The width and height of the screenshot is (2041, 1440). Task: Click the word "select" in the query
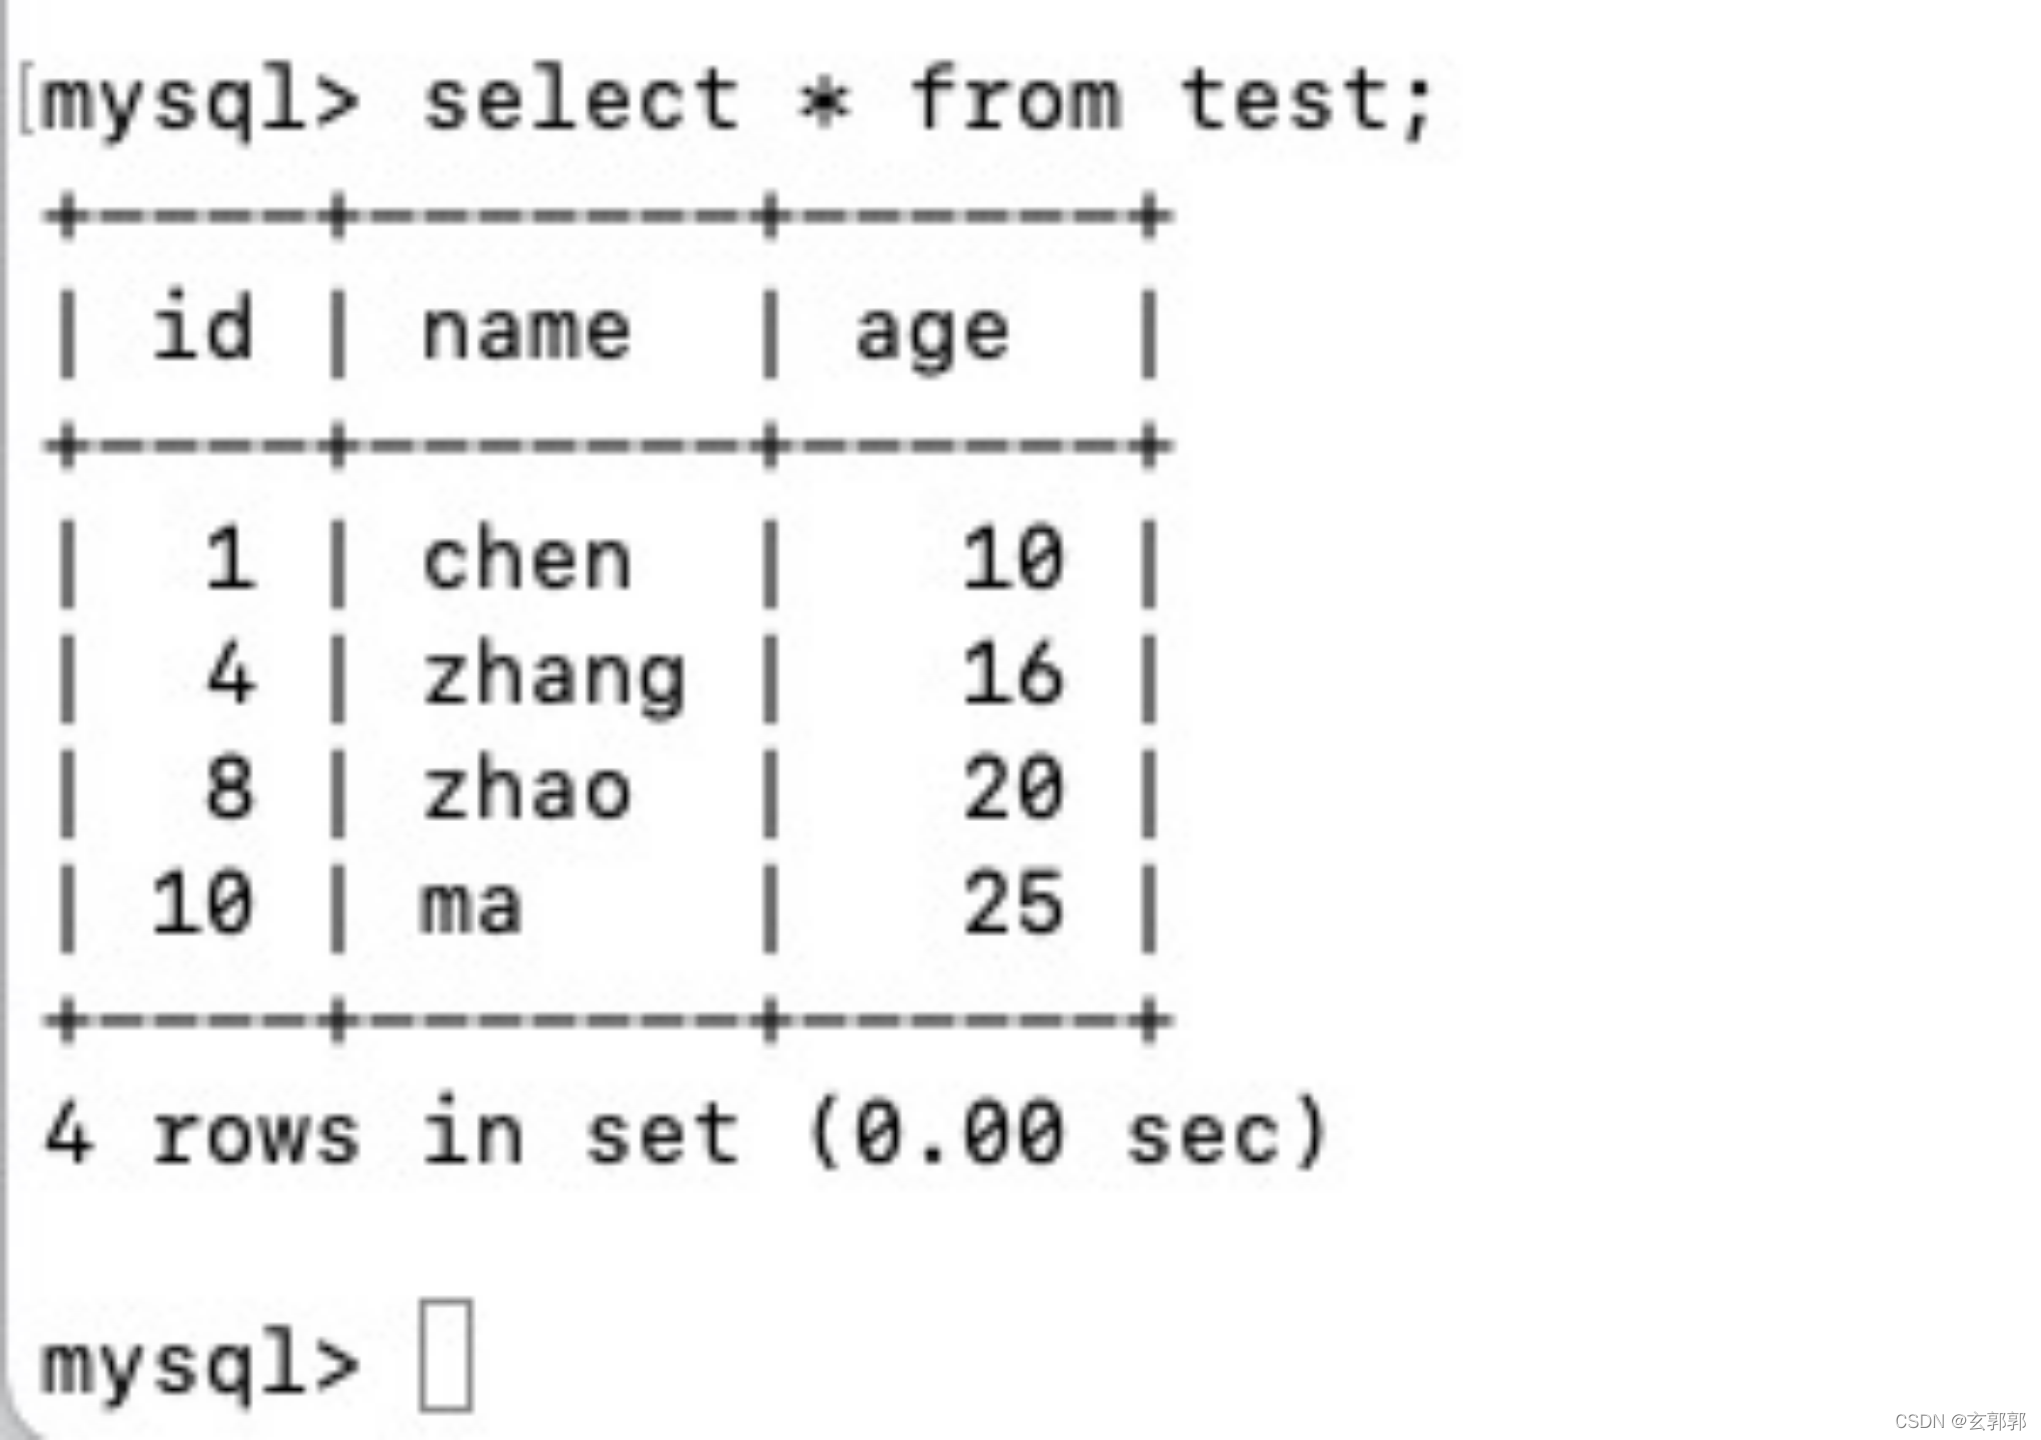581,100
